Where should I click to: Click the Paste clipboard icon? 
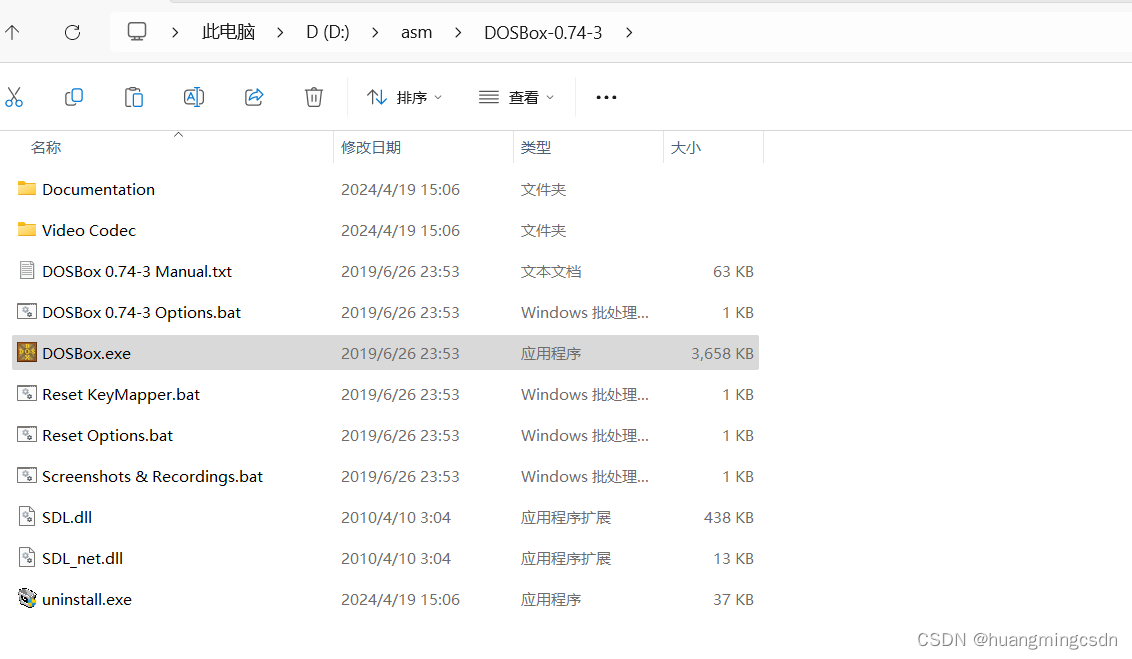pos(134,97)
